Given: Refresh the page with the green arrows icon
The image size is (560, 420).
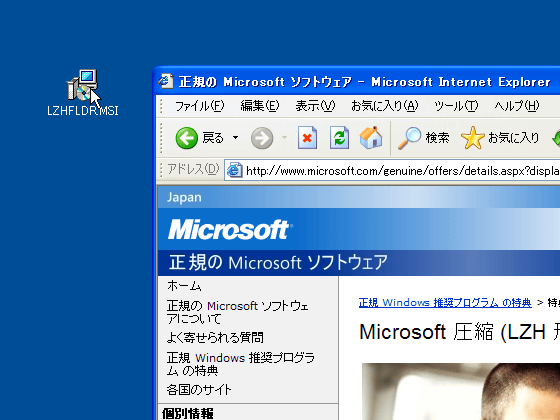Looking at the screenshot, I should point(339,138).
